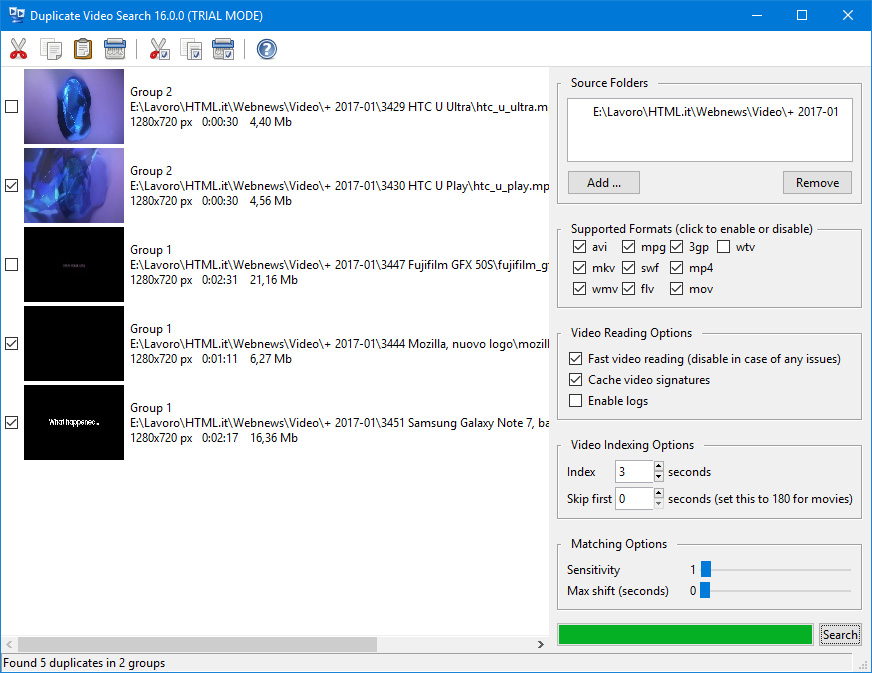This screenshot has width=872, height=673.
Task: Click the Copy checked items icon
Action: [x=191, y=48]
